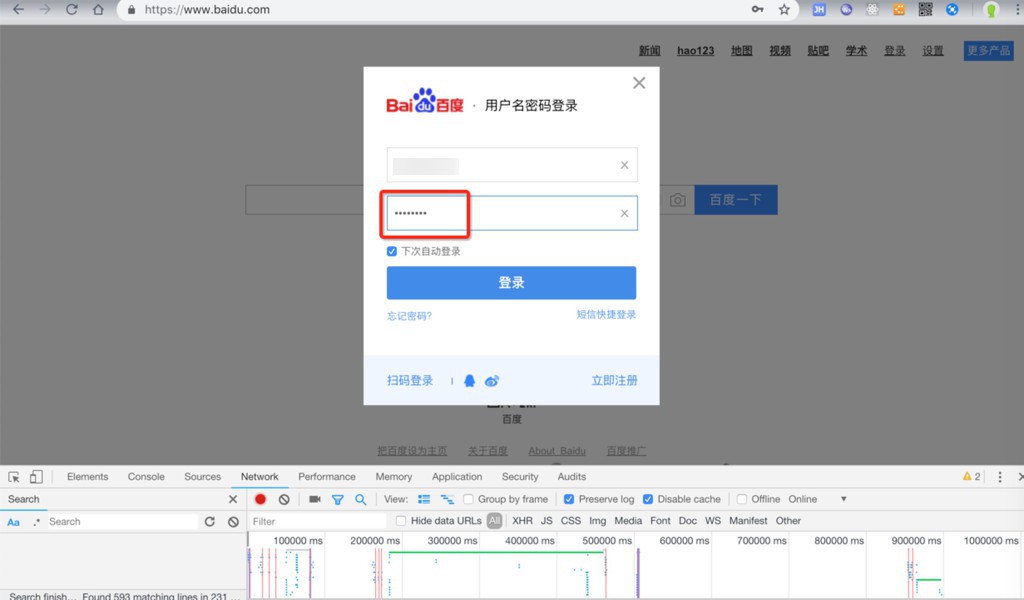Screen dimensions: 1024x600
Task: Toggle the regular expression search option
Action: (37, 522)
